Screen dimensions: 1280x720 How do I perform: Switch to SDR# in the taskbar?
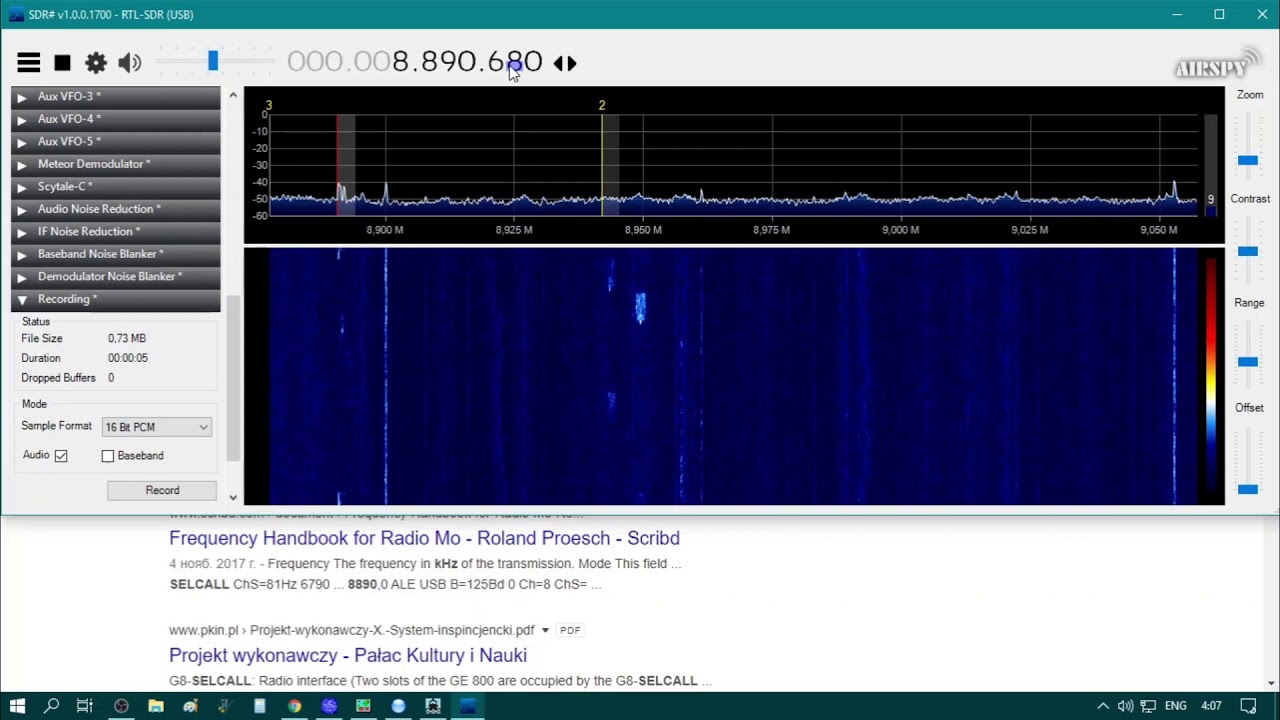click(x=468, y=706)
